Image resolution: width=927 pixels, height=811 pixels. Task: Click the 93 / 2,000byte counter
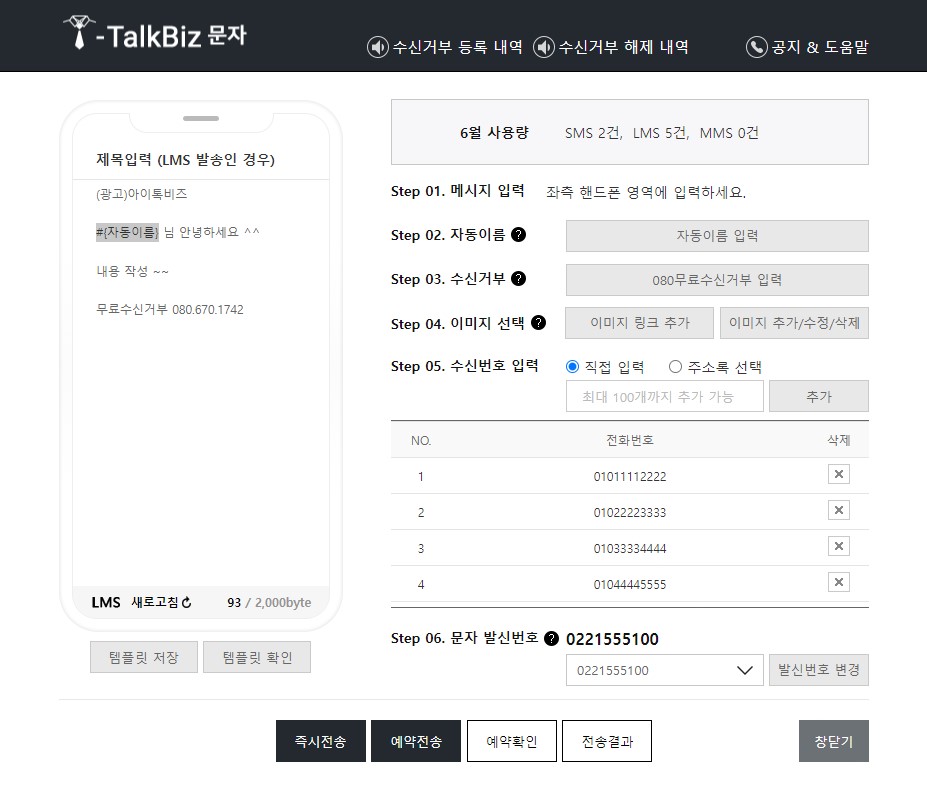coord(269,602)
